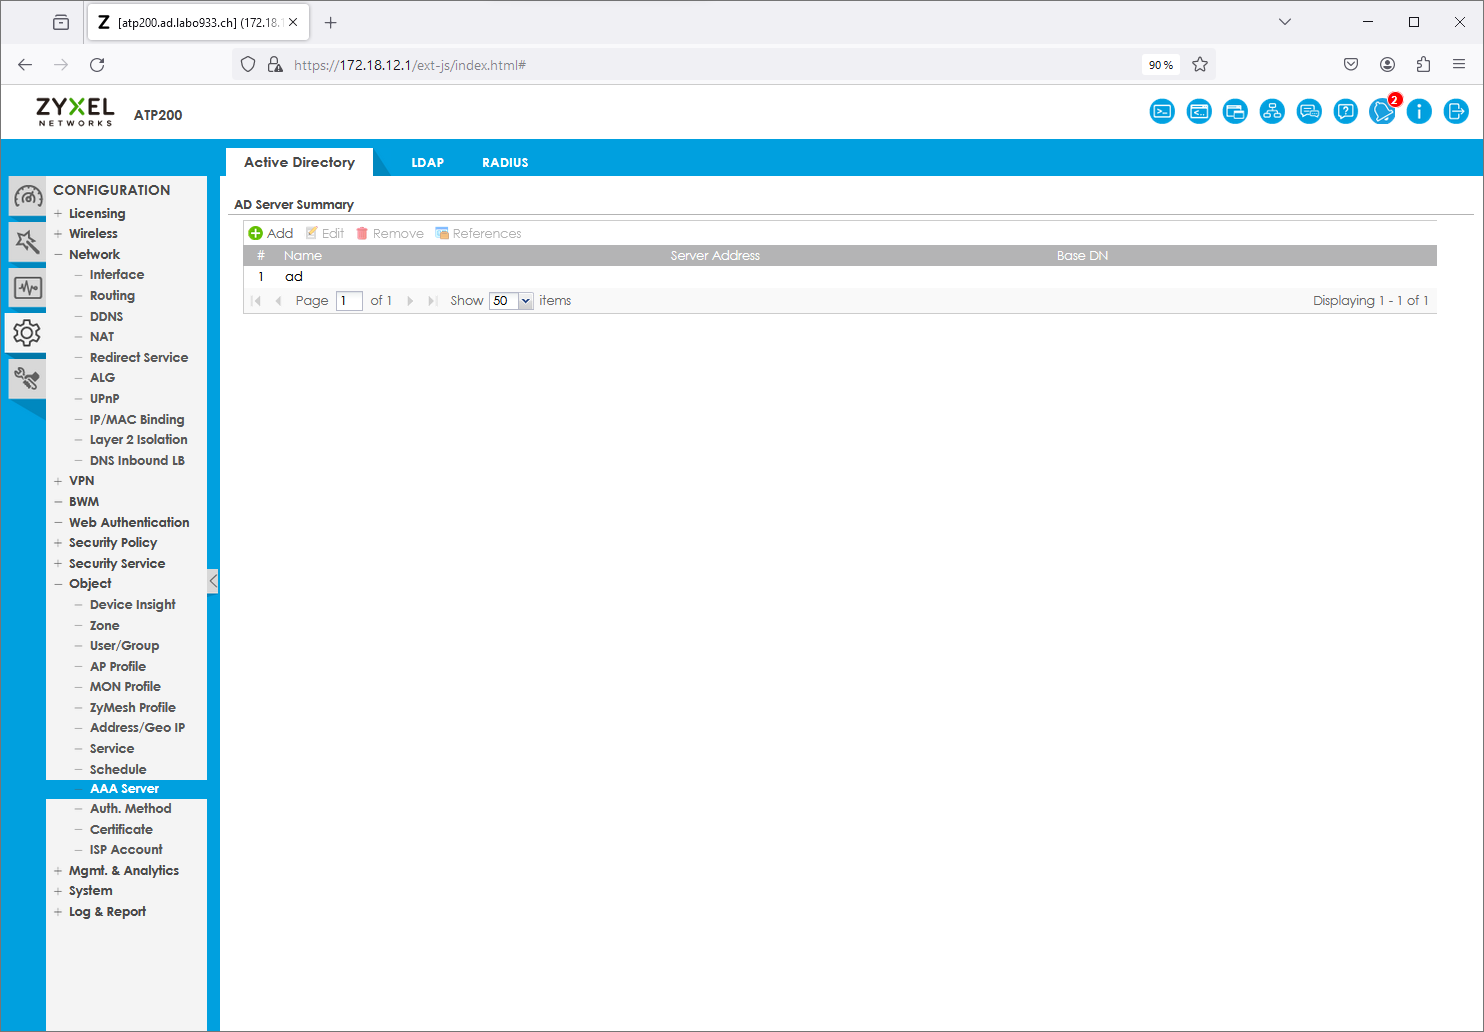Switch to the RADIUS tab
The width and height of the screenshot is (1484, 1032).
pyautogui.click(x=505, y=162)
